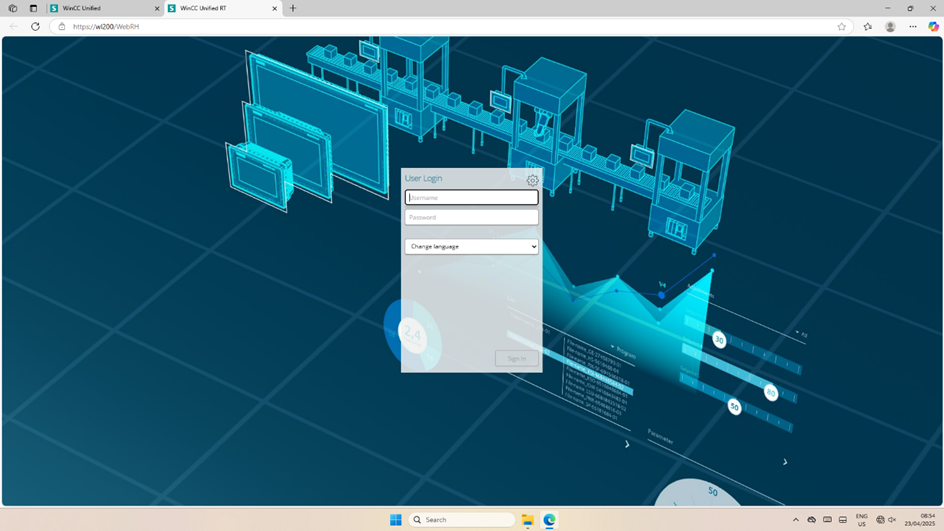Open File Explorer from the taskbar
The width and height of the screenshot is (944, 531).
[527, 520]
